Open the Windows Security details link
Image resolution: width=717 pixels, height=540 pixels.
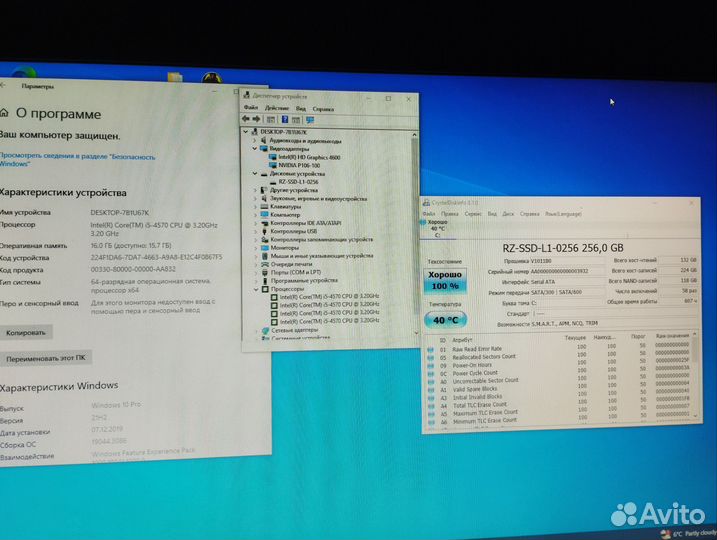tap(77, 160)
